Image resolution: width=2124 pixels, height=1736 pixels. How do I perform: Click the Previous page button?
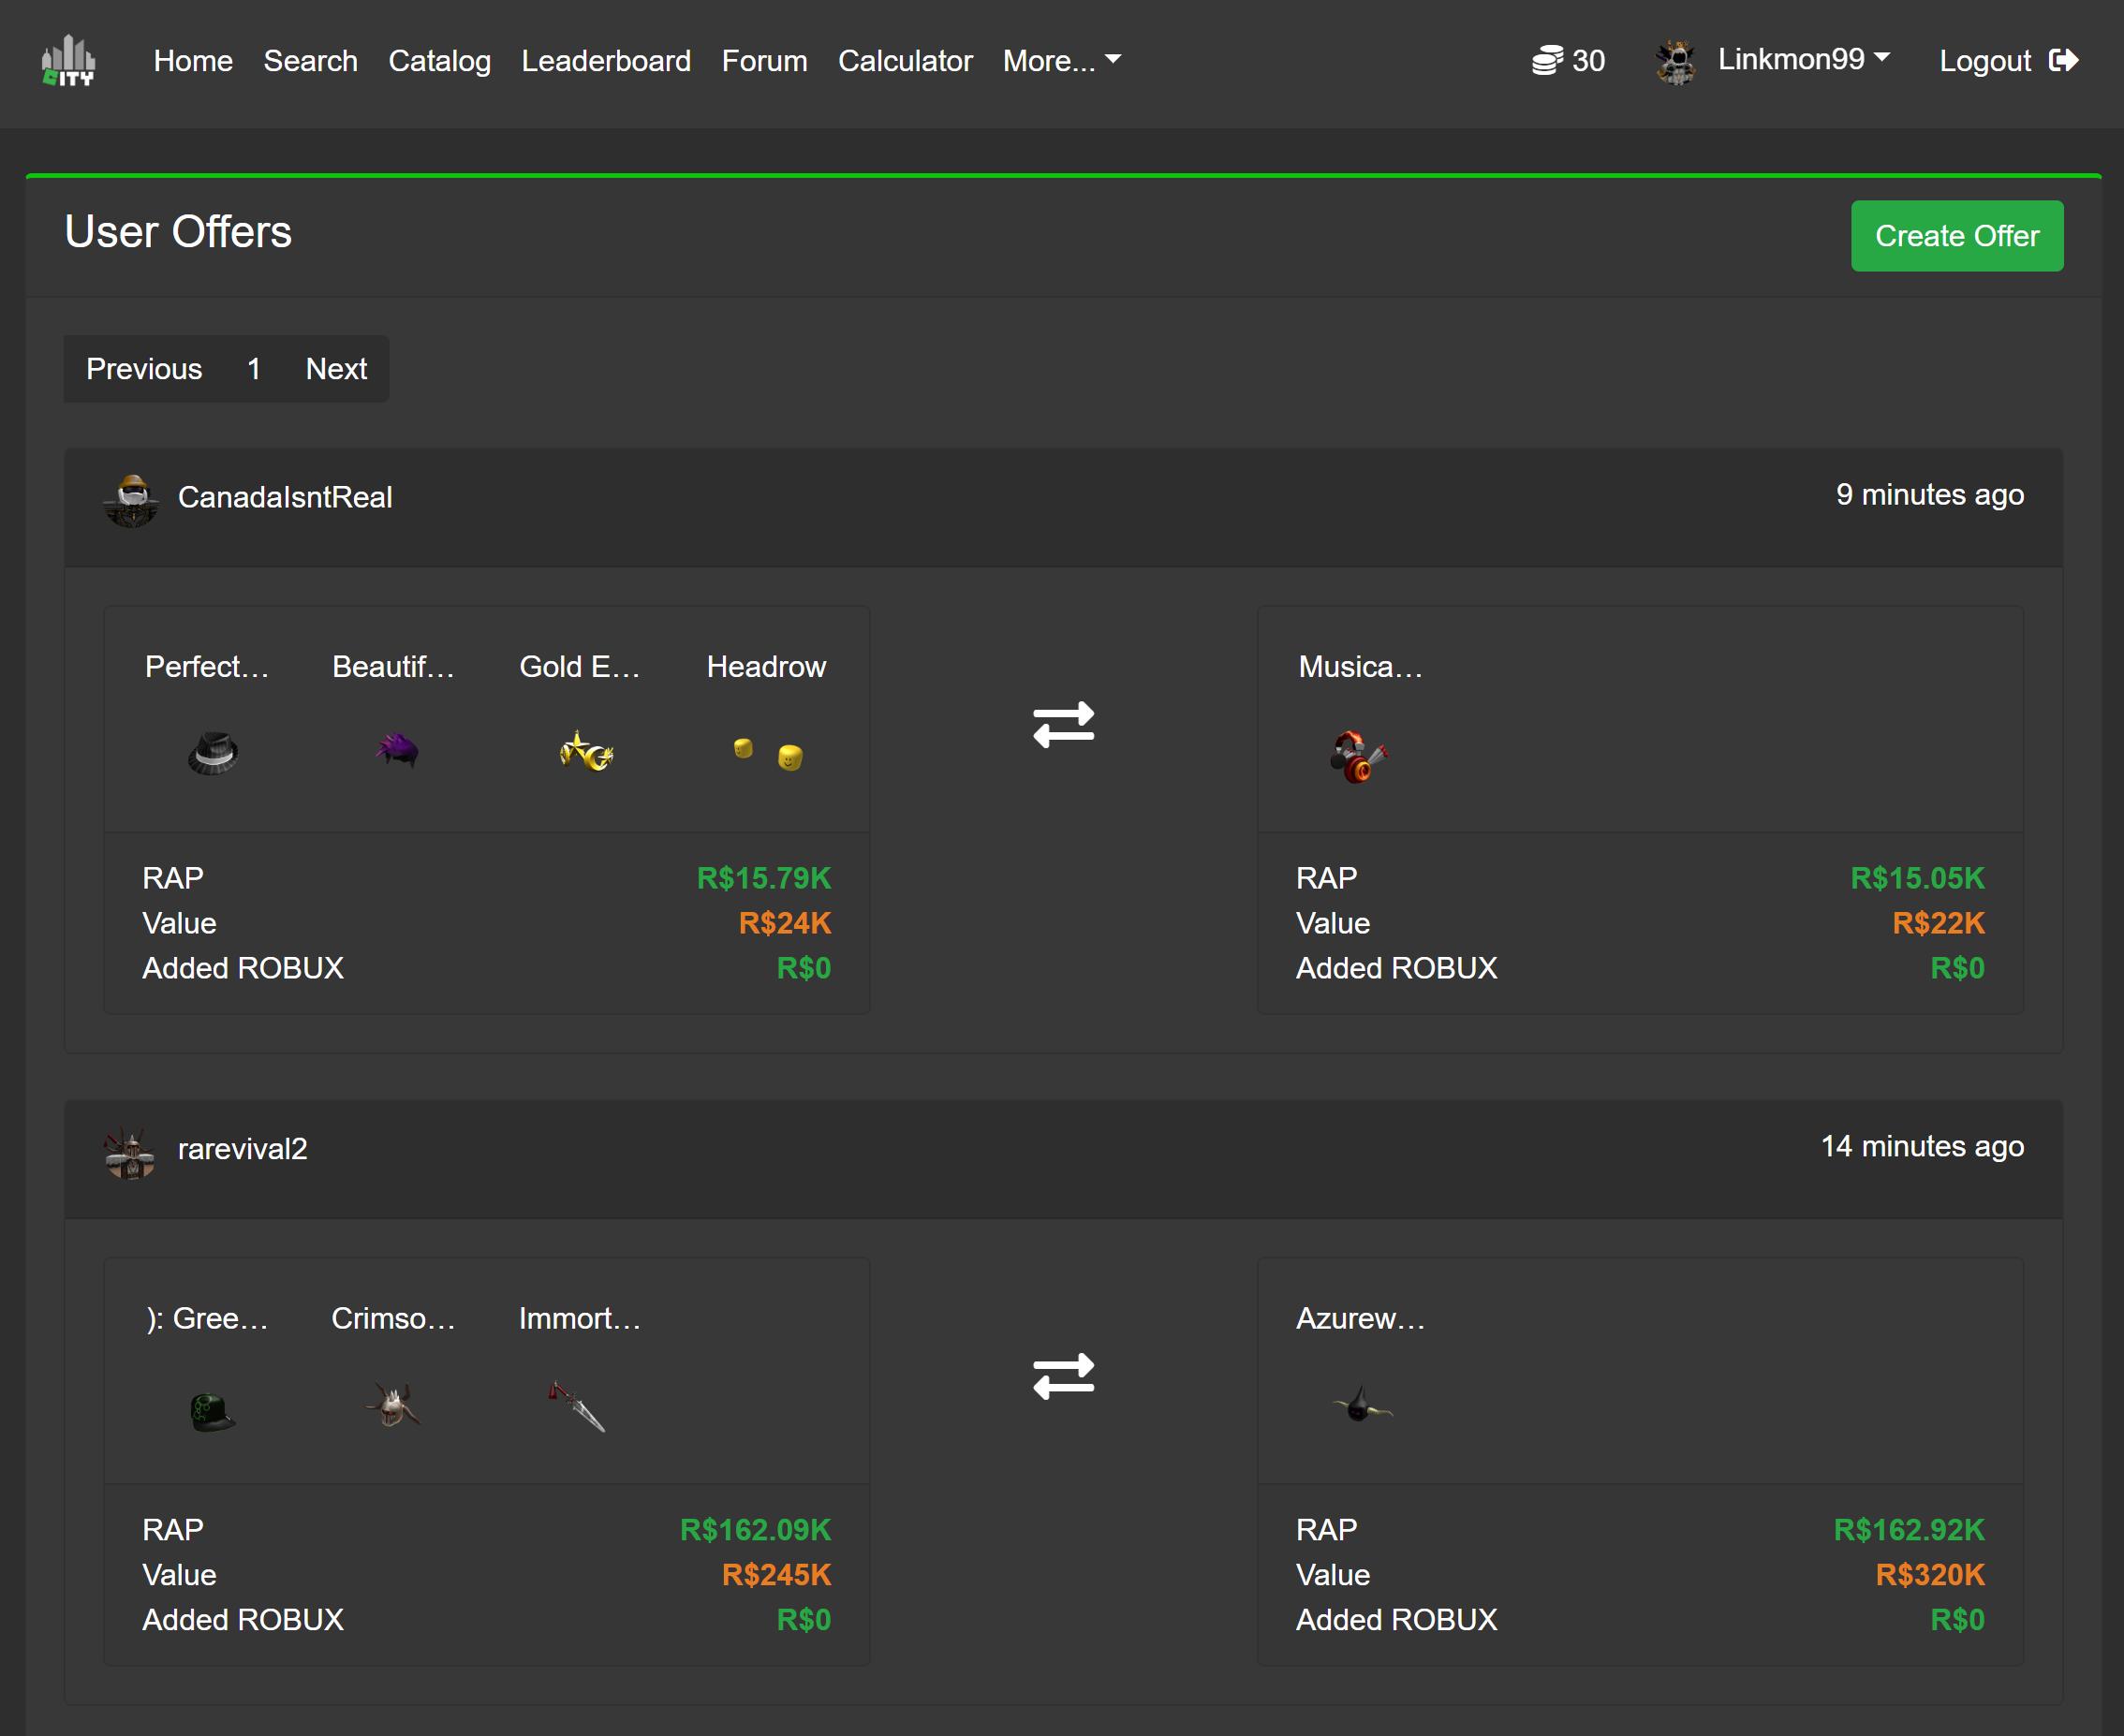[x=144, y=369]
